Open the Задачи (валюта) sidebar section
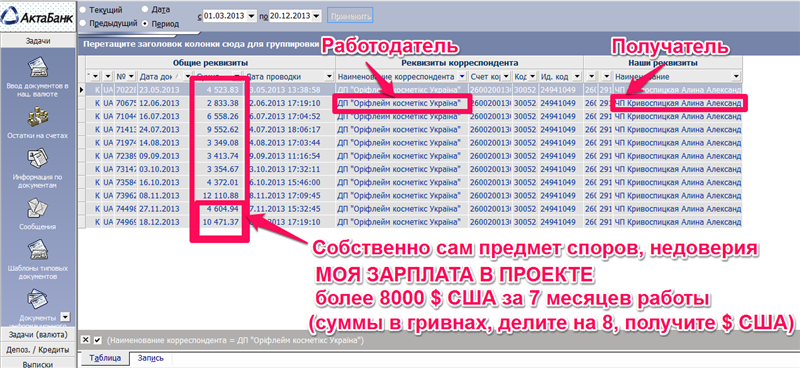800x368 pixels. point(38,335)
